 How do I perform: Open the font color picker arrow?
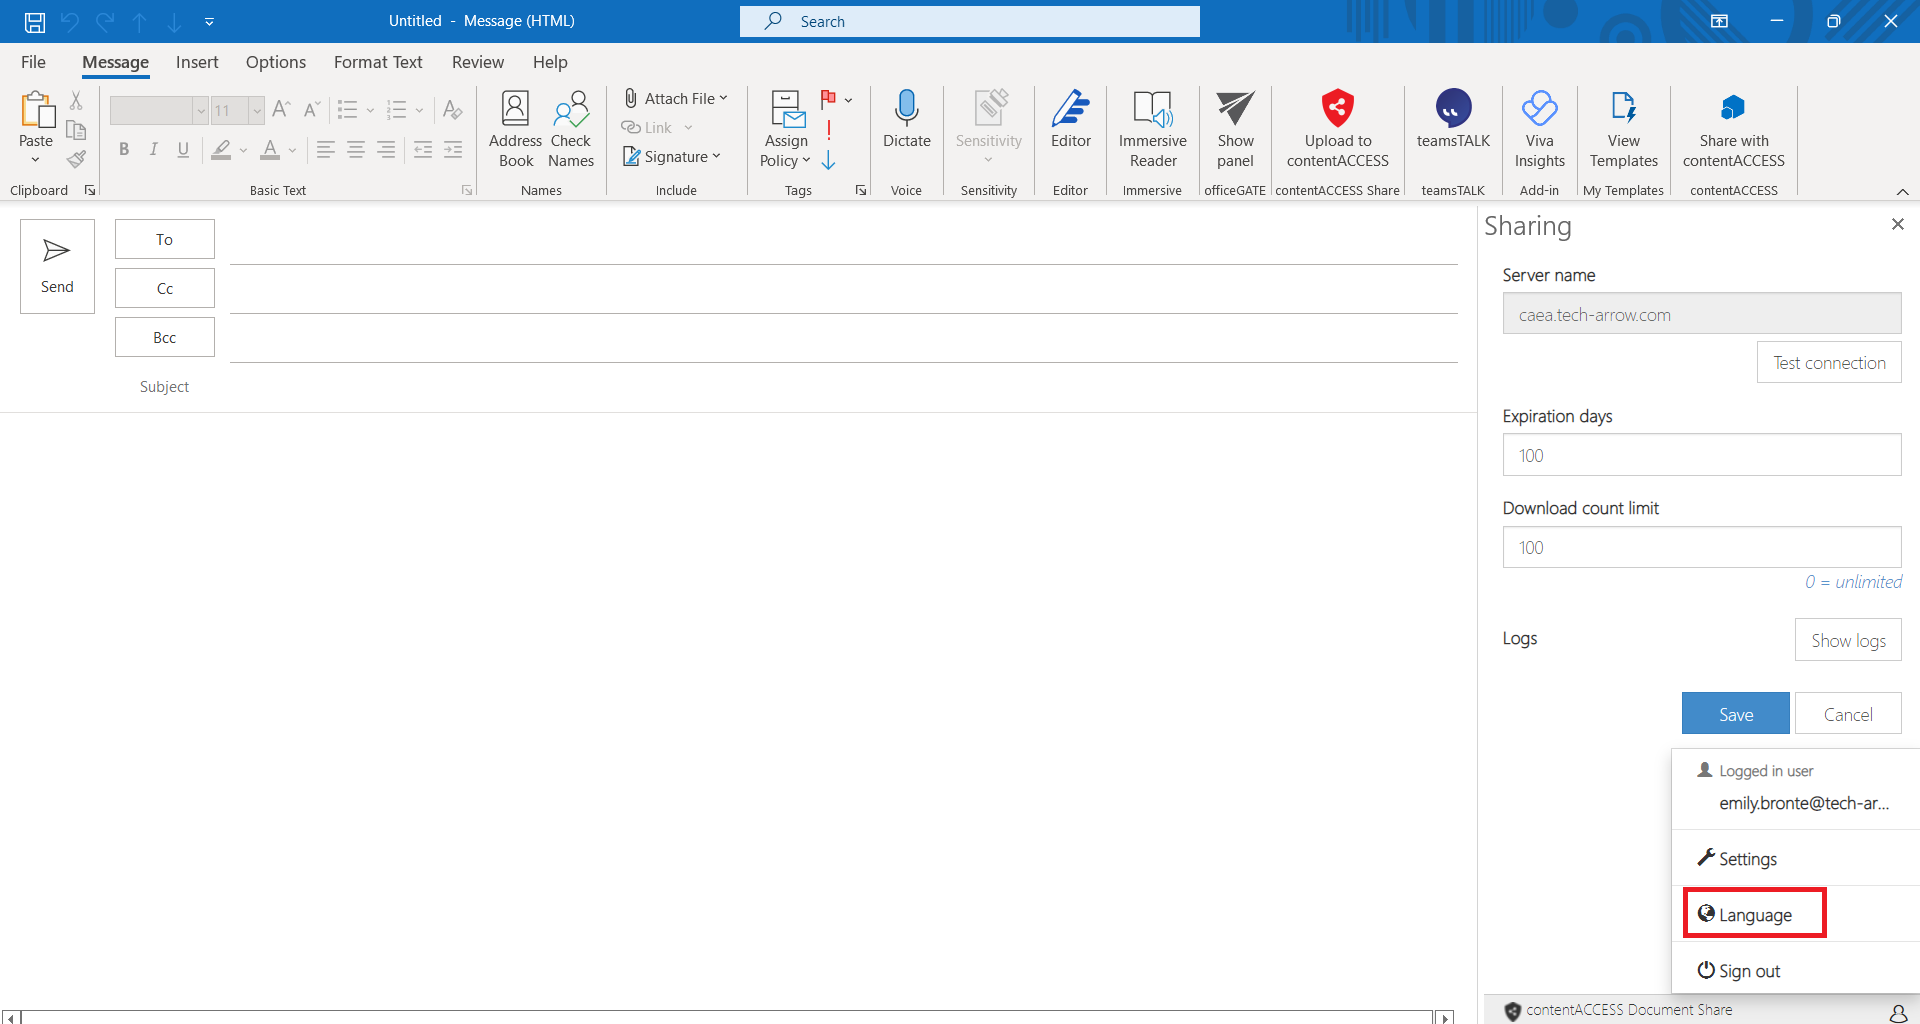click(x=293, y=150)
